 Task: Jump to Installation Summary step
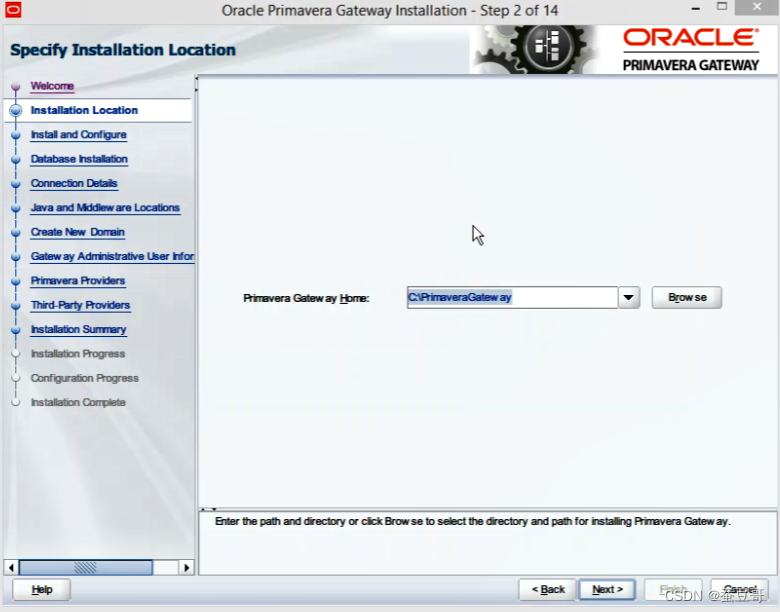coord(79,329)
